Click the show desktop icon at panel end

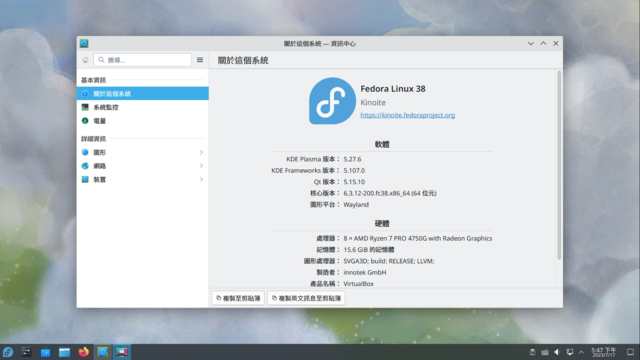pos(631,352)
